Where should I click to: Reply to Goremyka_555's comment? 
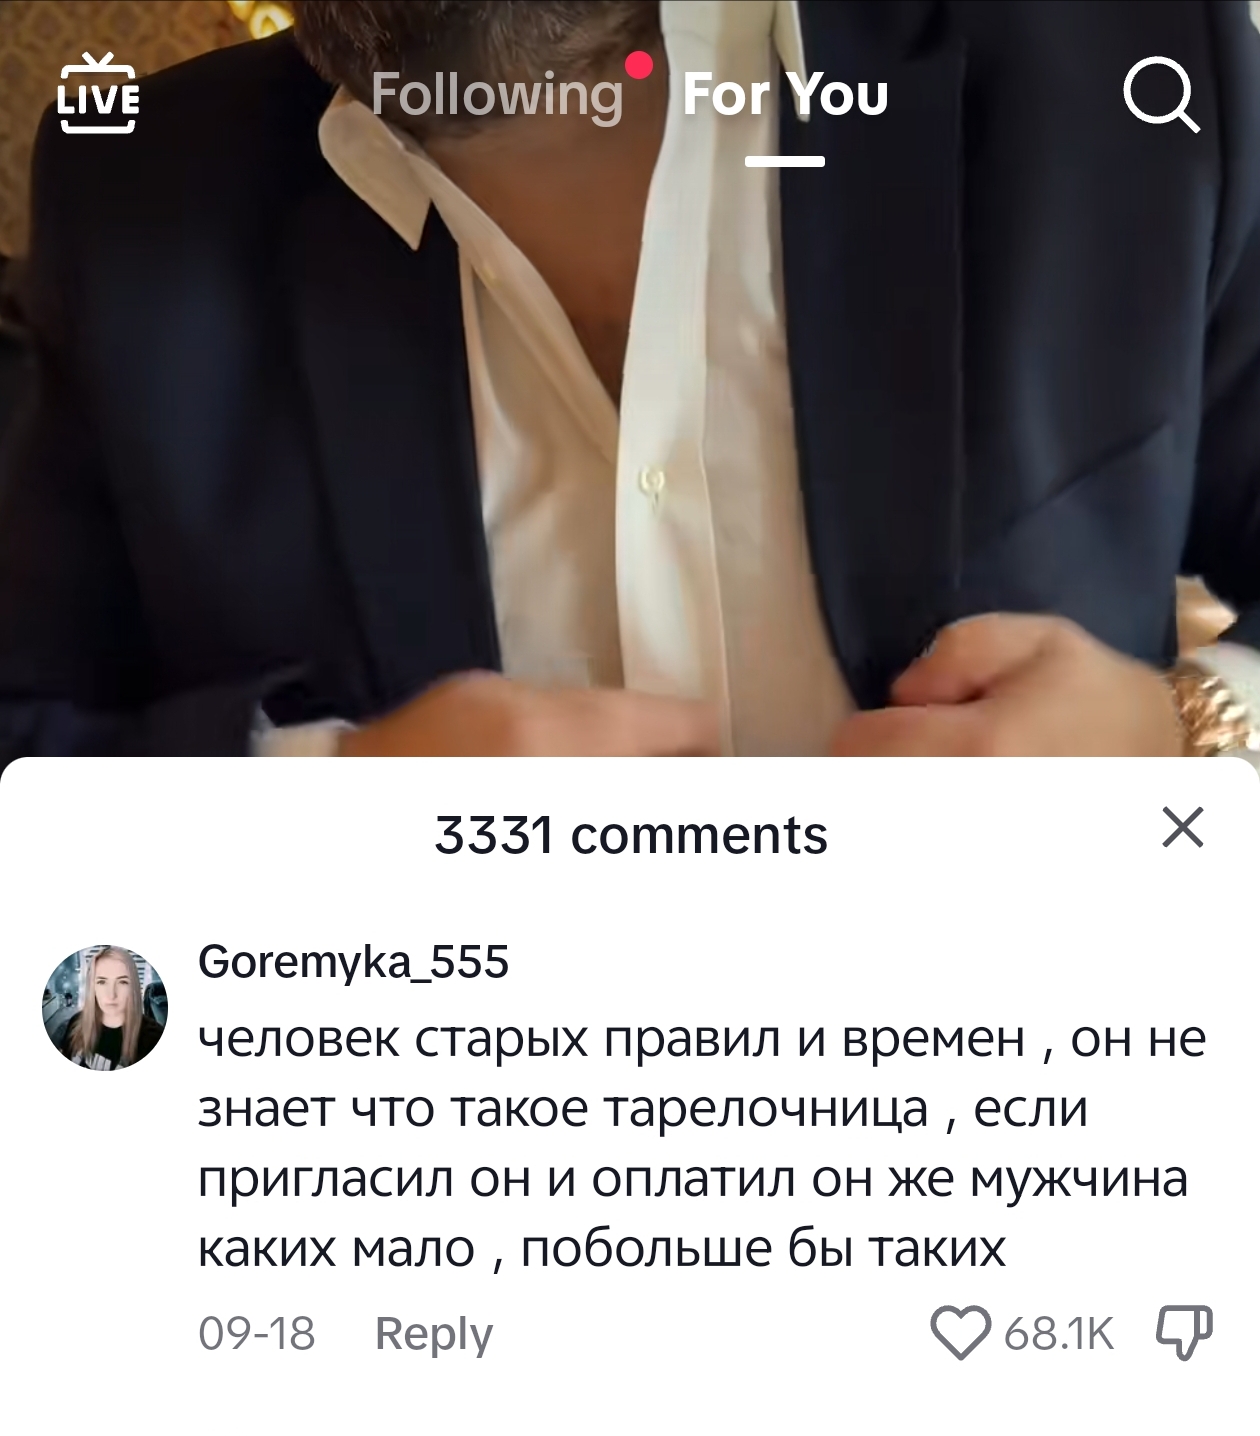coord(434,1334)
